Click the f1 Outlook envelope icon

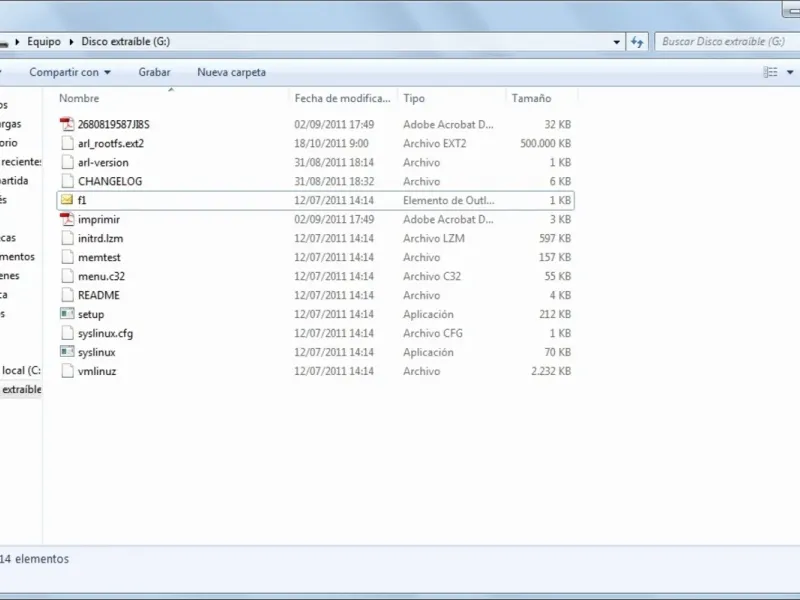point(67,200)
